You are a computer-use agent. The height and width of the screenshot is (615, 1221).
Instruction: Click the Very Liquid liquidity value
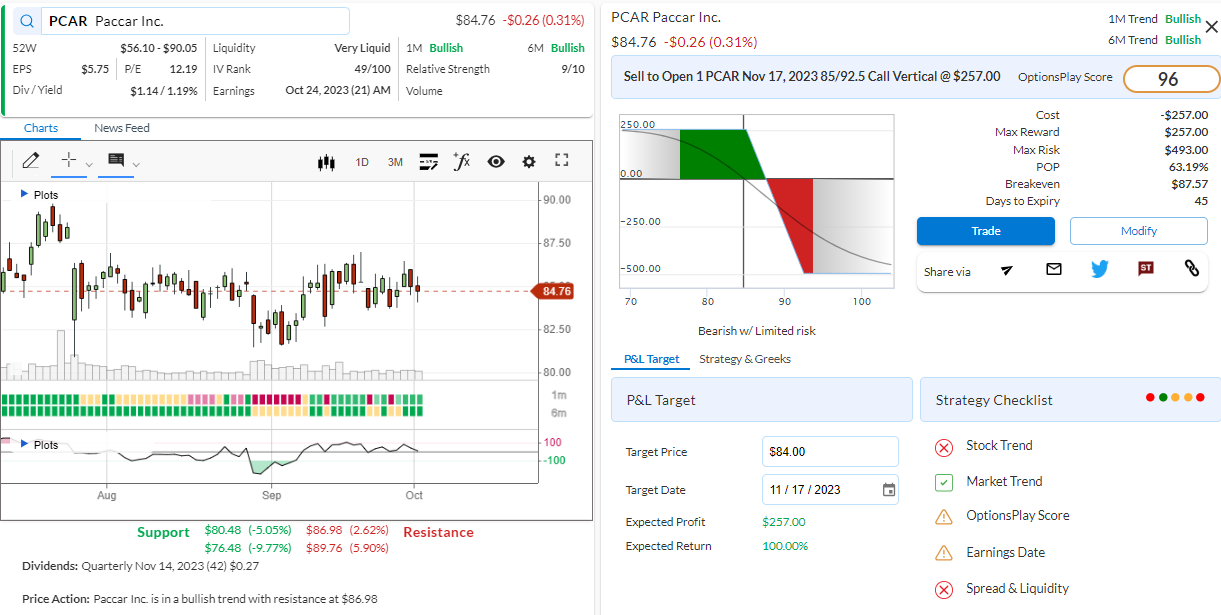[362, 48]
